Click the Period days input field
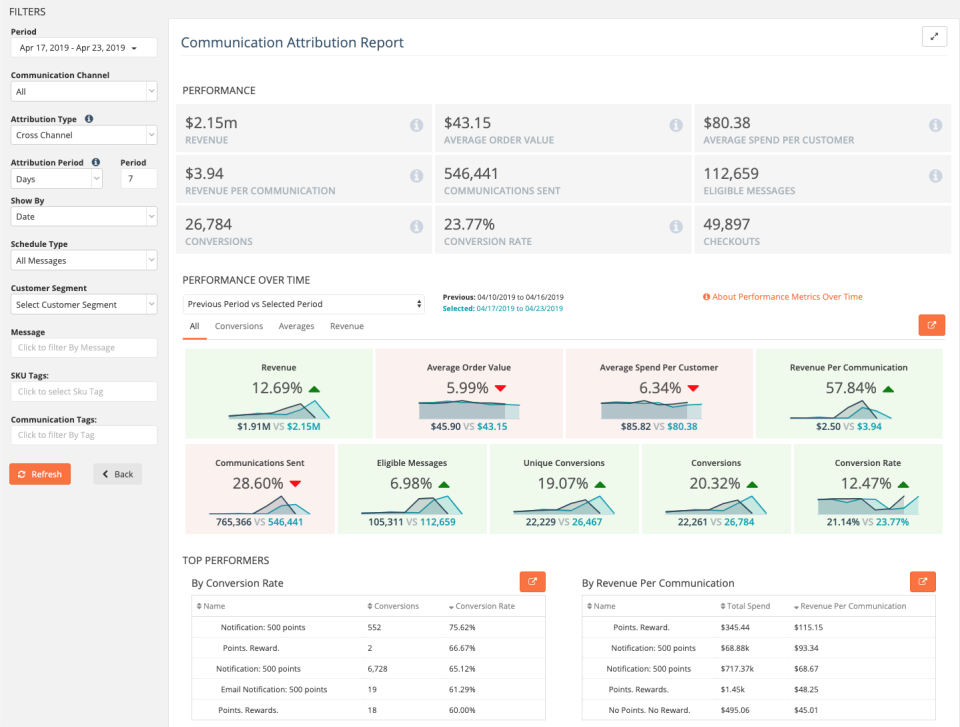This screenshot has height=727, width=960. pyautogui.click(x=137, y=177)
